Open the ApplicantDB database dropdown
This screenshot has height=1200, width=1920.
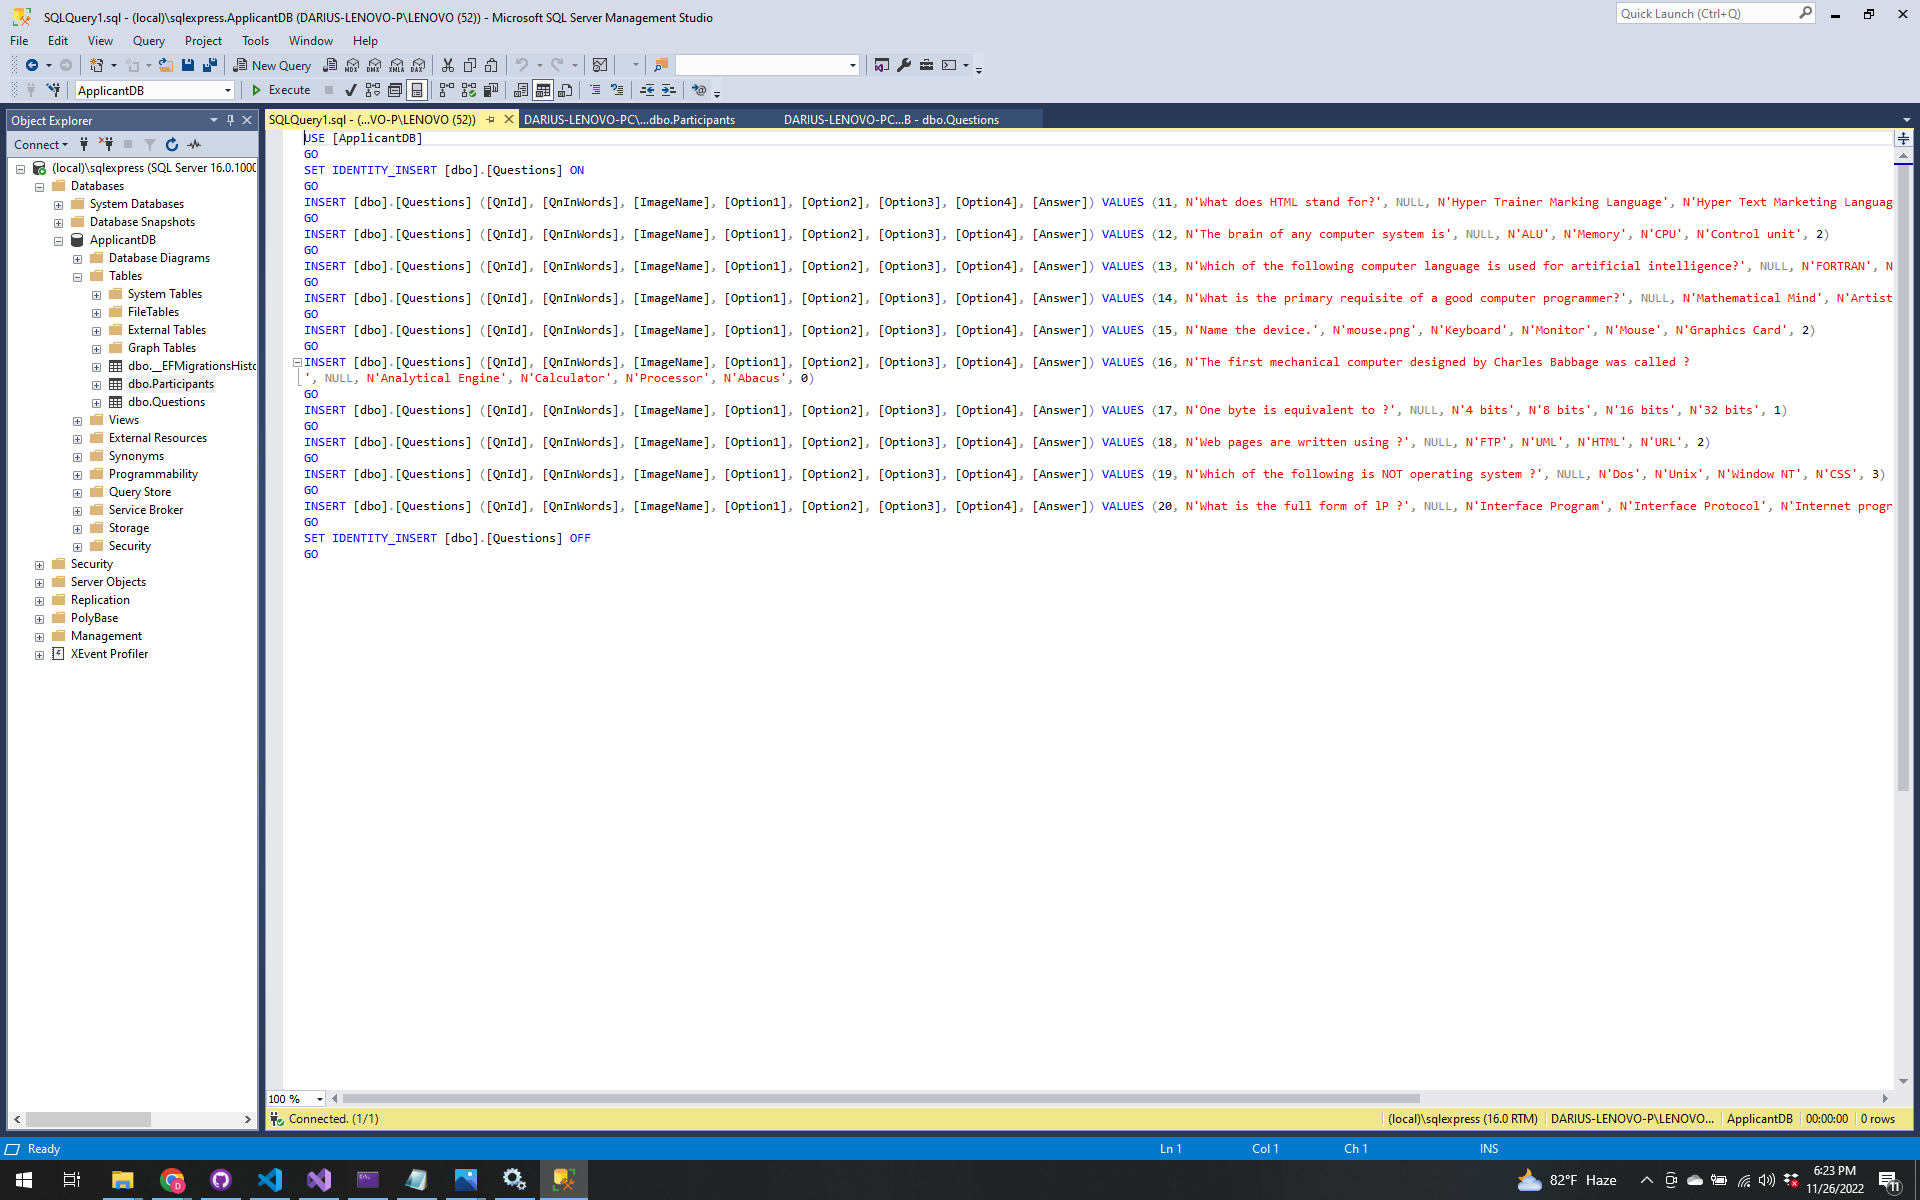click(x=228, y=90)
